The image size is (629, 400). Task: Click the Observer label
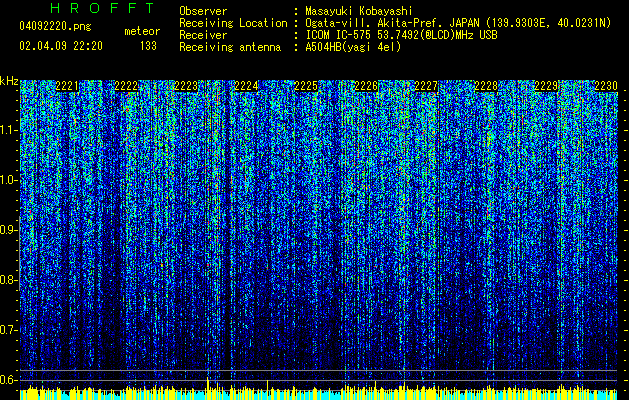tap(203, 12)
